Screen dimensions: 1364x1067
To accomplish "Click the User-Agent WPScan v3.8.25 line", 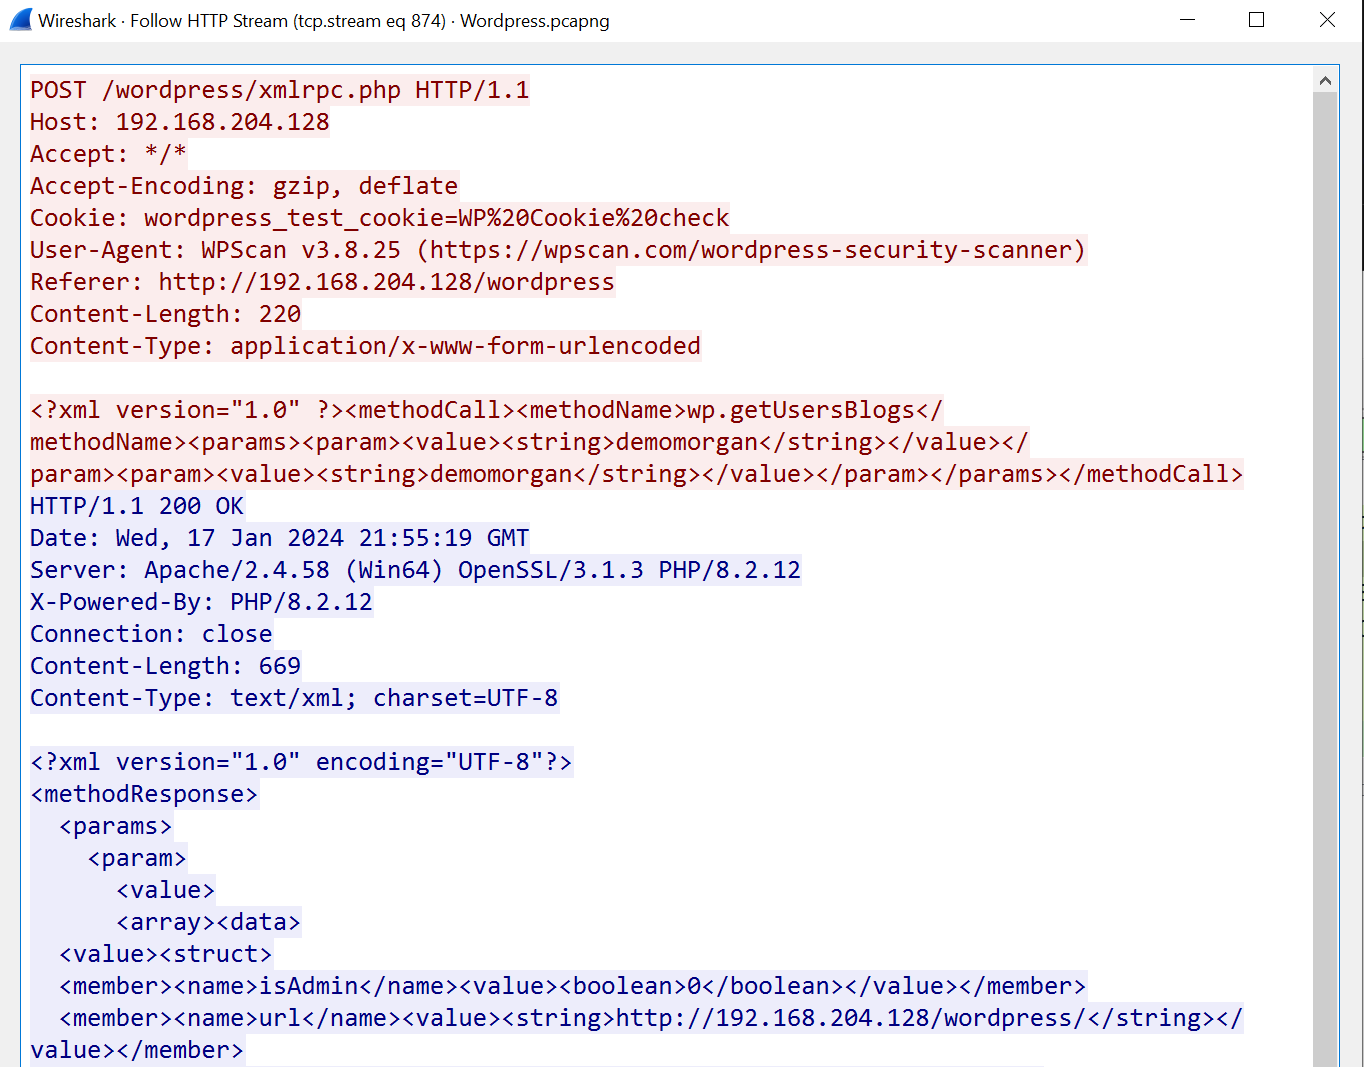I will [558, 250].
